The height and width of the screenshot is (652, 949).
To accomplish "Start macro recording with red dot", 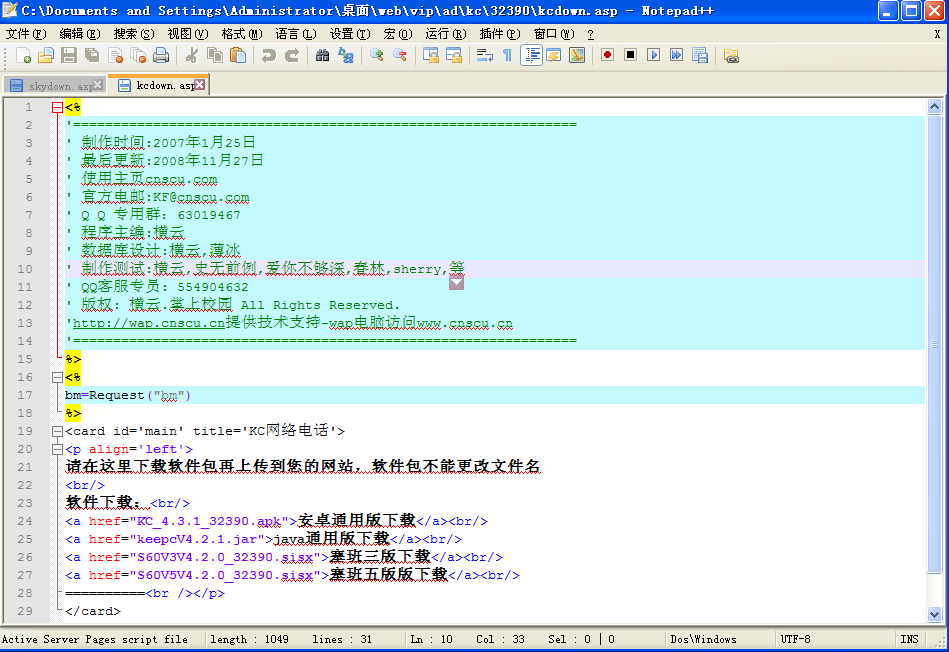I will click(607, 55).
